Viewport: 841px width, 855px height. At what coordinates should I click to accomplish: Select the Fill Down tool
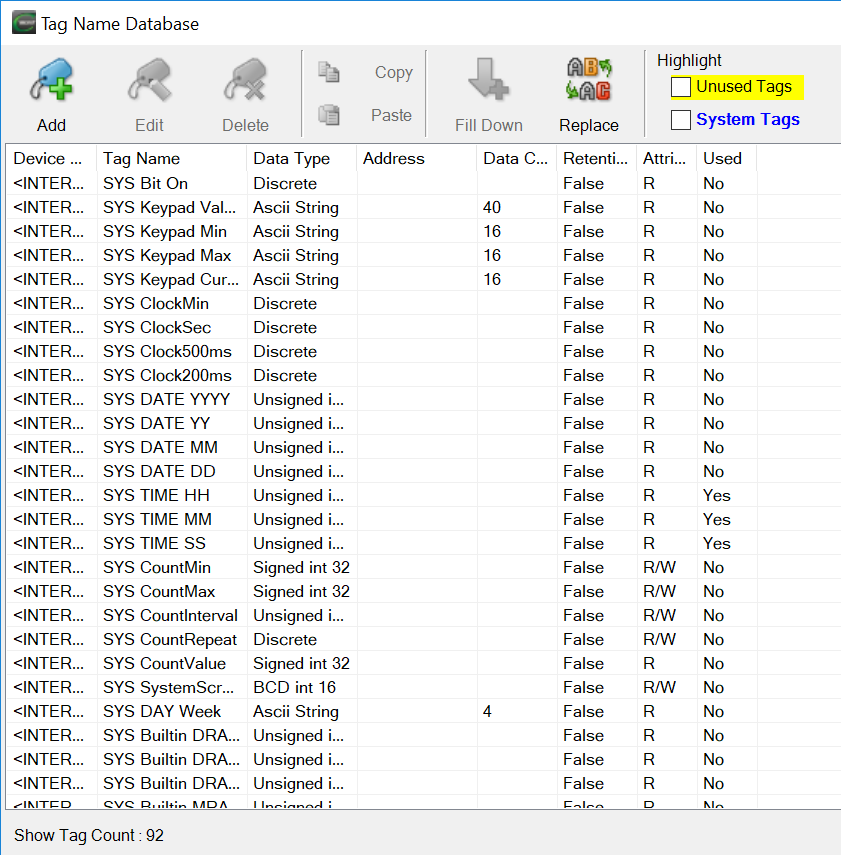[x=488, y=80]
